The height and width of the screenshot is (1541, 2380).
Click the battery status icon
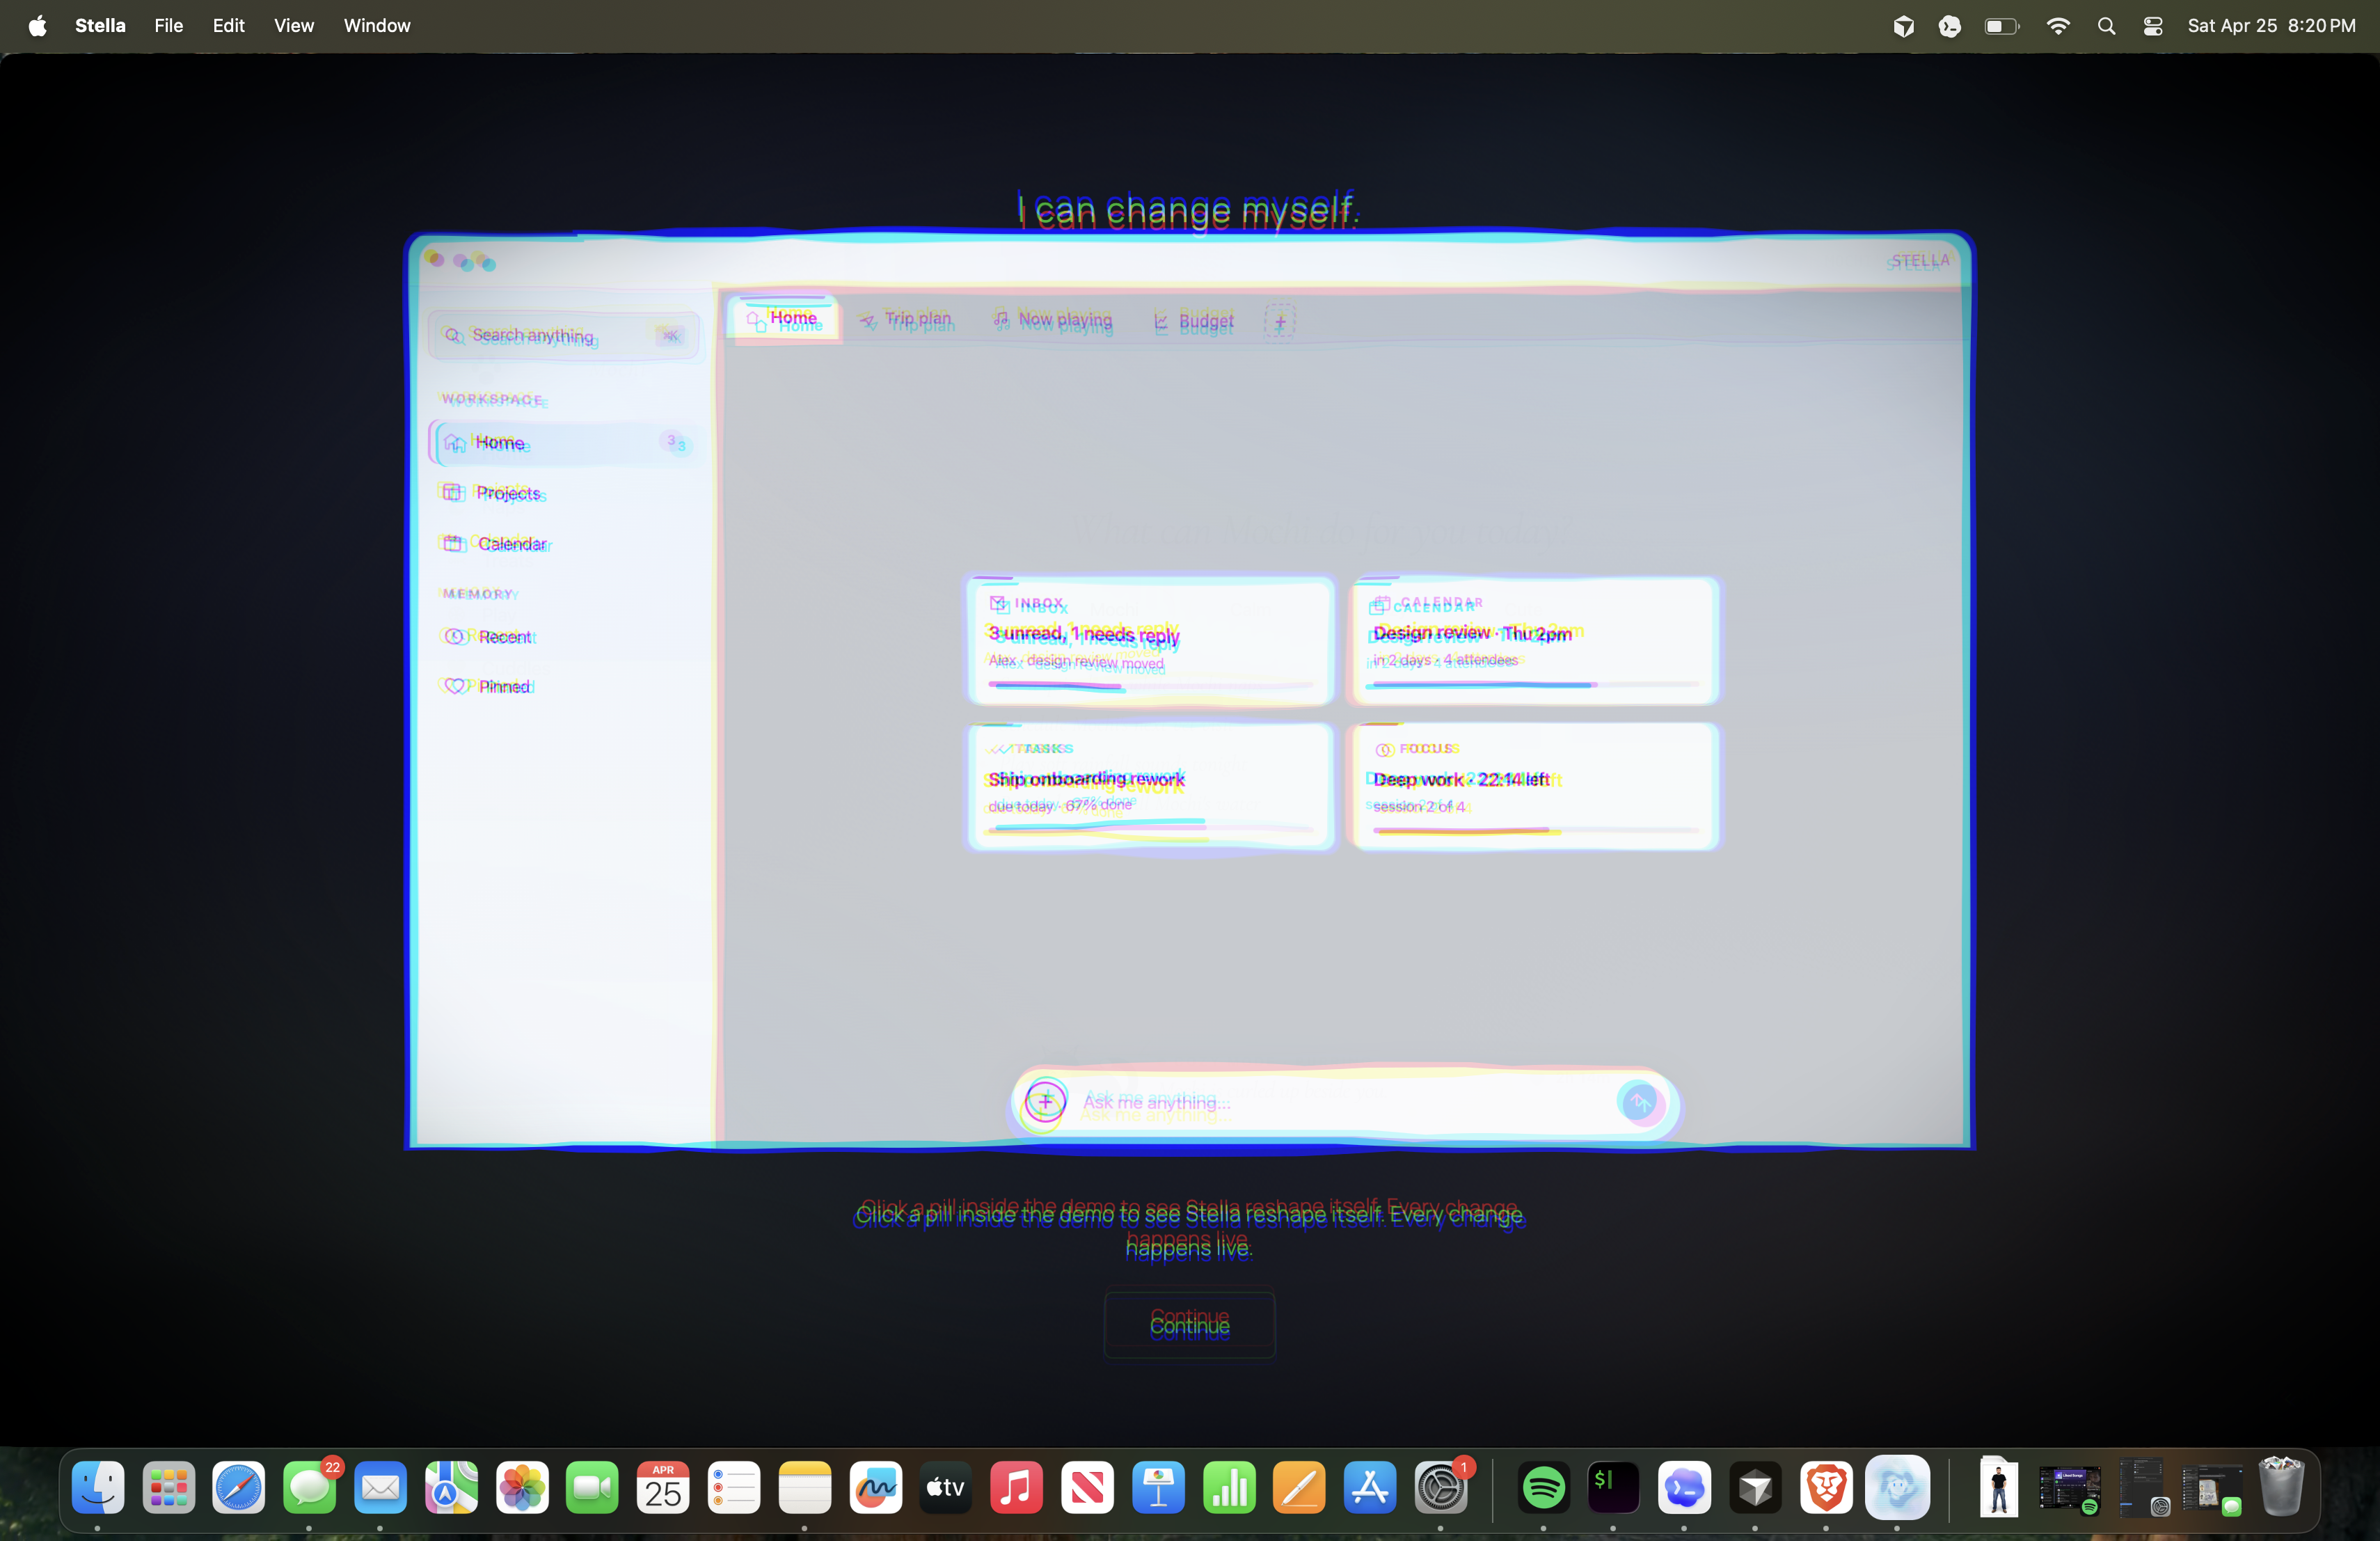click(2002, 26)
